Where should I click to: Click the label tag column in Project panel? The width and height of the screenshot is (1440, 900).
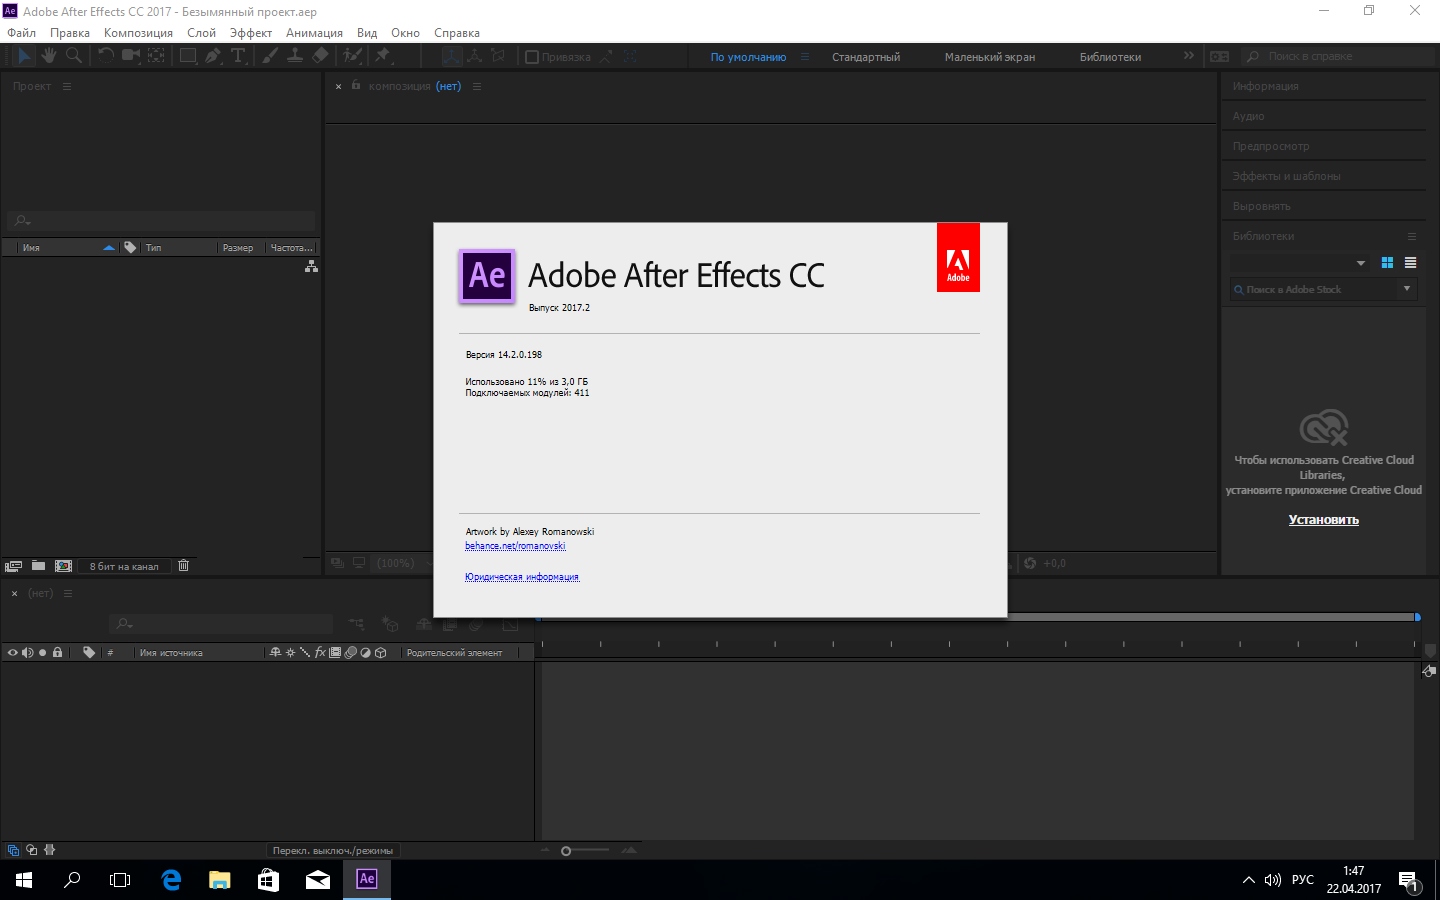130,247
